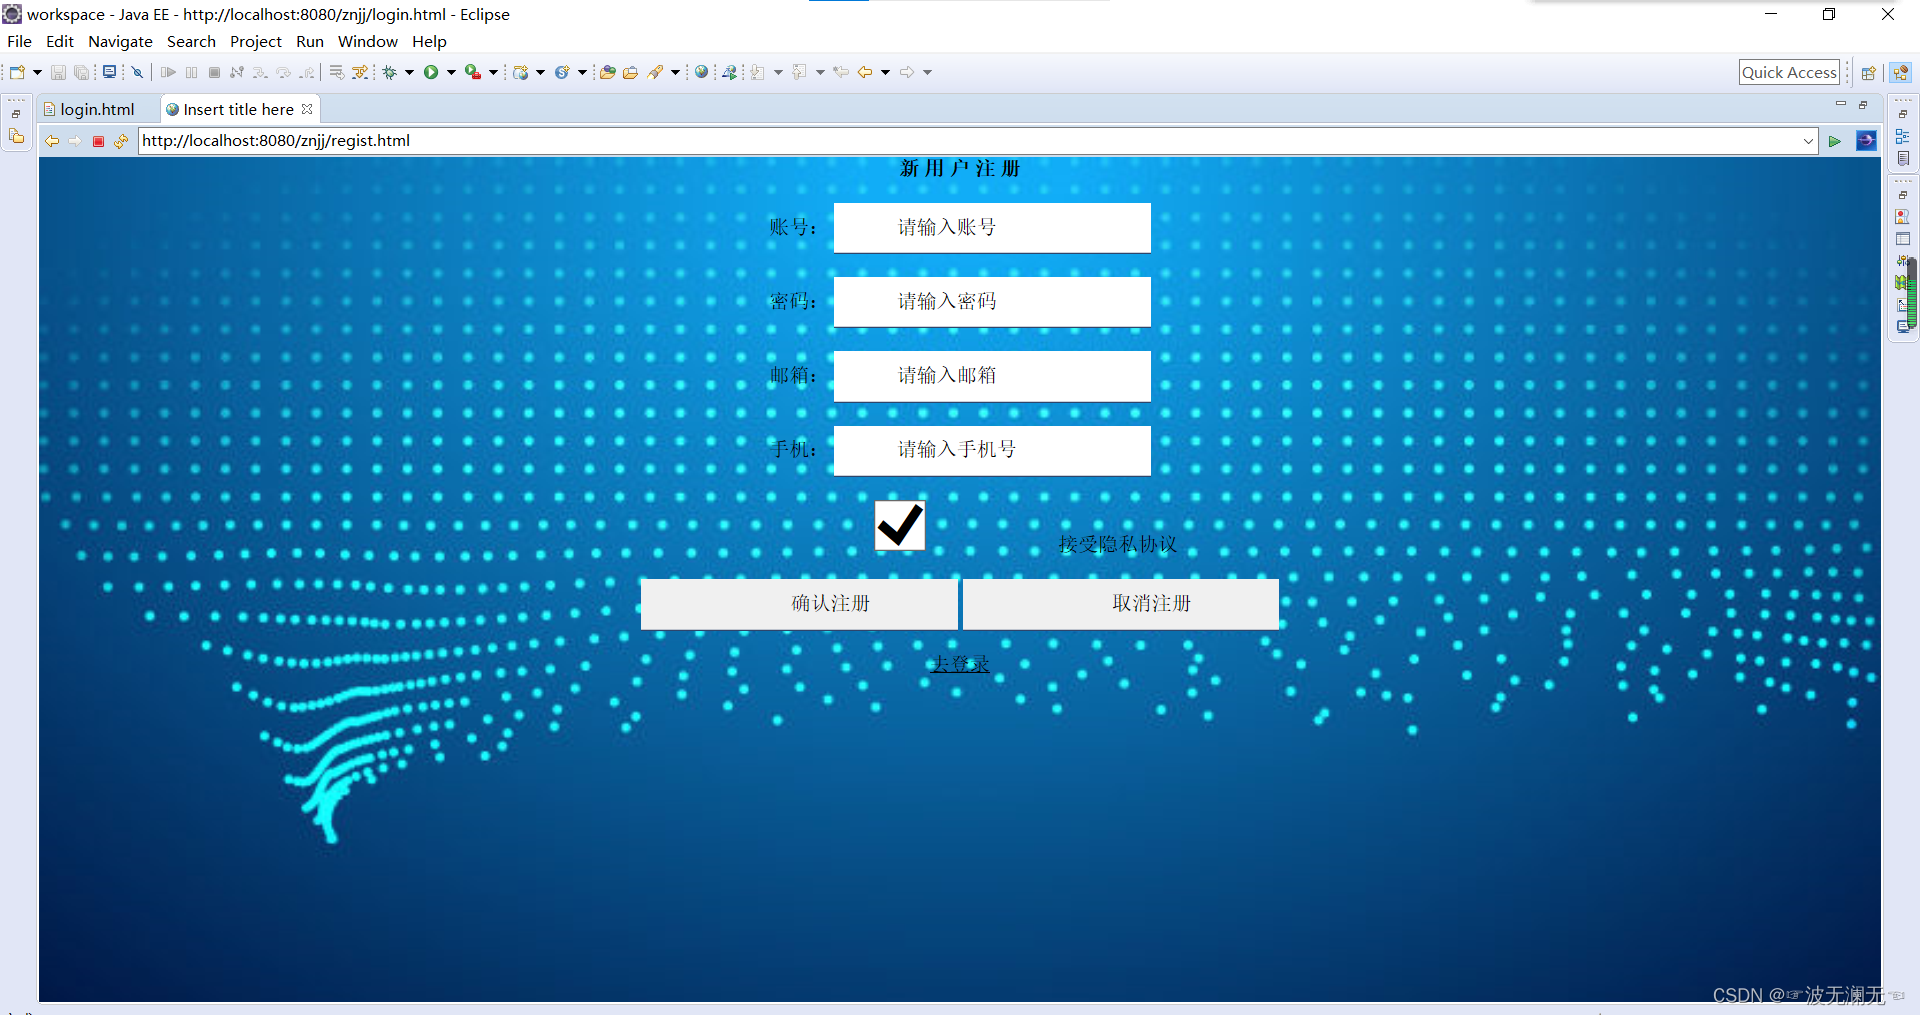Open the New wizard dropdown arrow
Image resolution: width=1920 pixels, height=1015 pixels.
[x=38, y=72]
